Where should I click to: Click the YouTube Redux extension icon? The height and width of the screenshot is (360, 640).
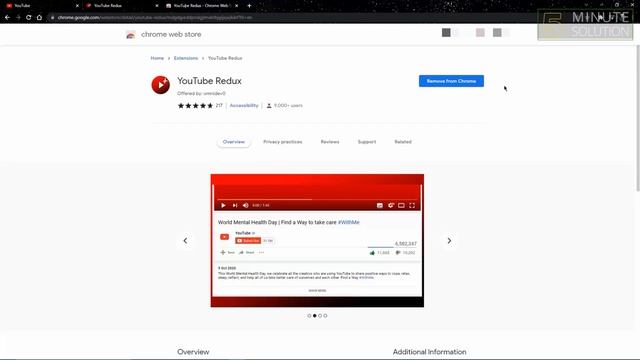pos(160,85)
